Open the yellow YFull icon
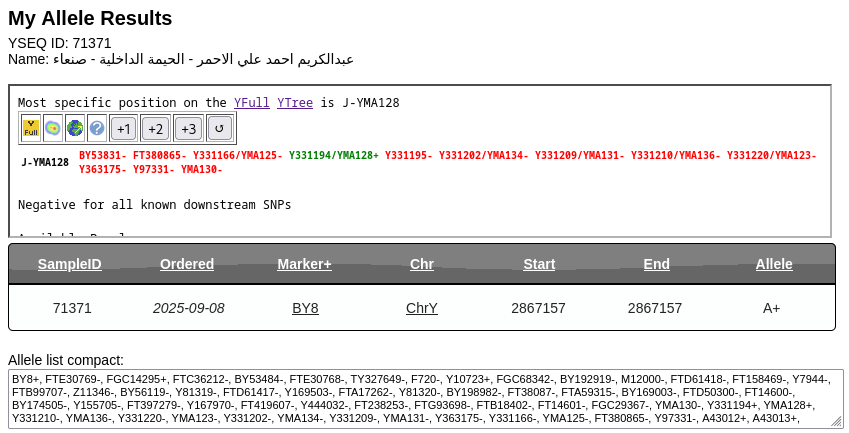The width and height of the screenshot is (849, 433). pos(31,128)
